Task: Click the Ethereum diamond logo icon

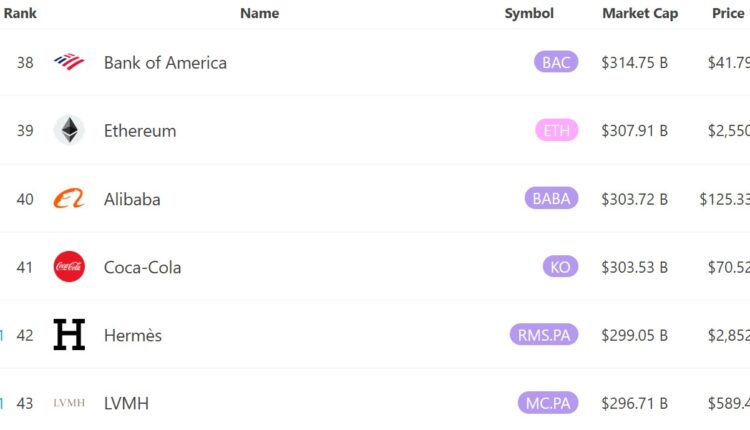Action: (69, 130)
